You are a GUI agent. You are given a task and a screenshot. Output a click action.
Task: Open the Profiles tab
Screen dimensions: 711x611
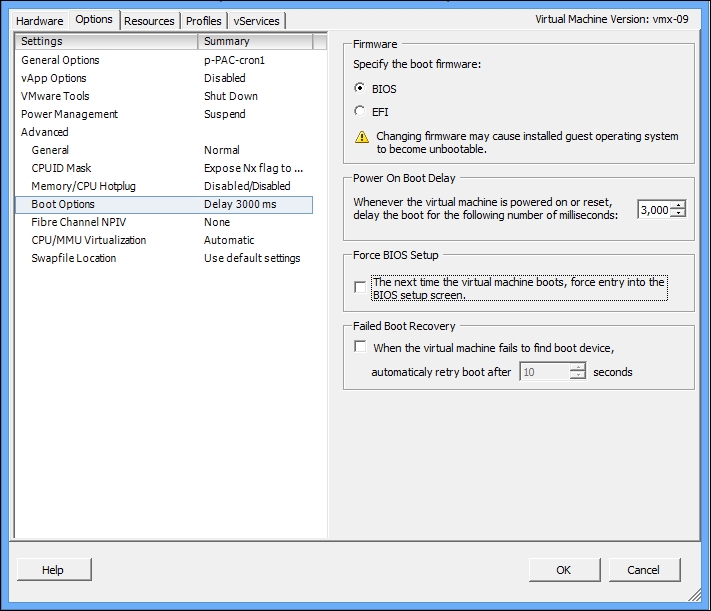[x=204, y=21]
